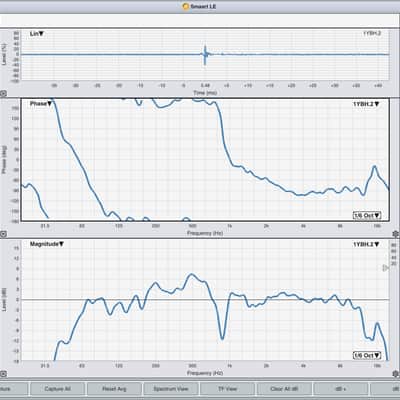Open the Phase plot type dropdown

point(41,104)
